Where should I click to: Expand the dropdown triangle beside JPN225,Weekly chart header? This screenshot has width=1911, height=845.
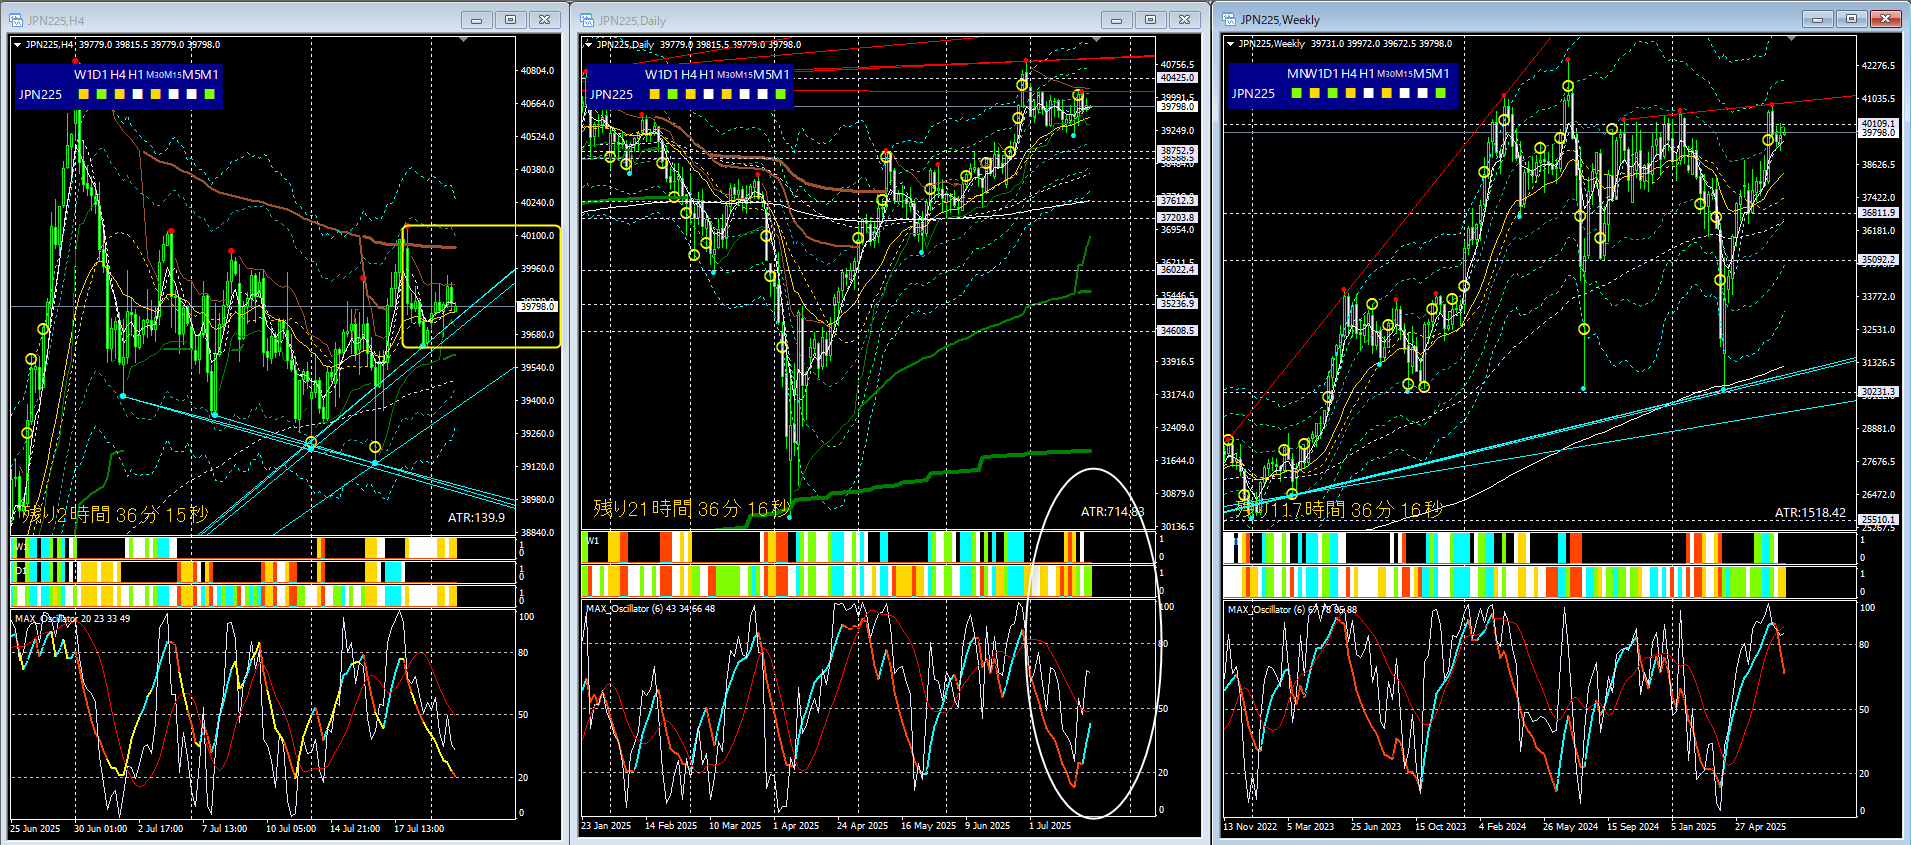coord(1230,44)
